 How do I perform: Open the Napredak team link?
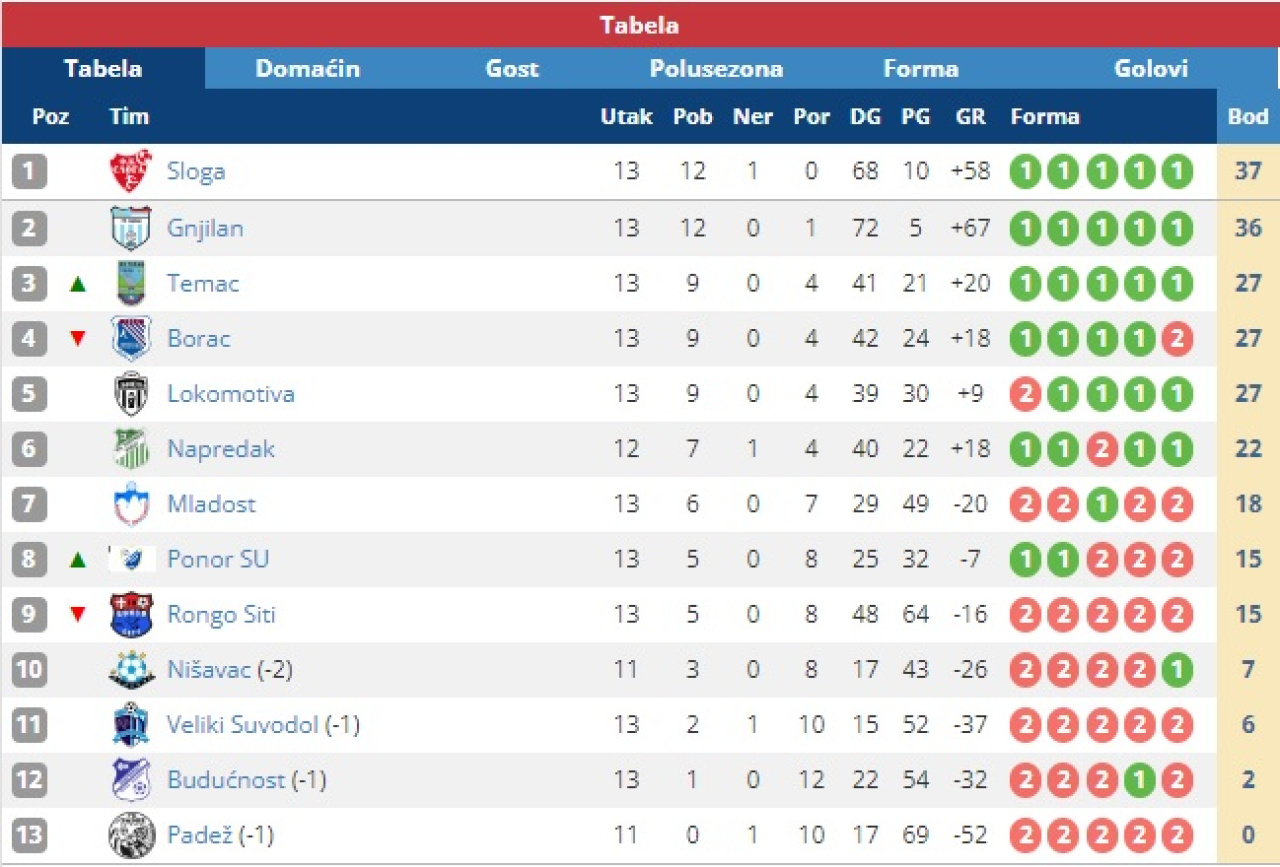pos(220,449)
